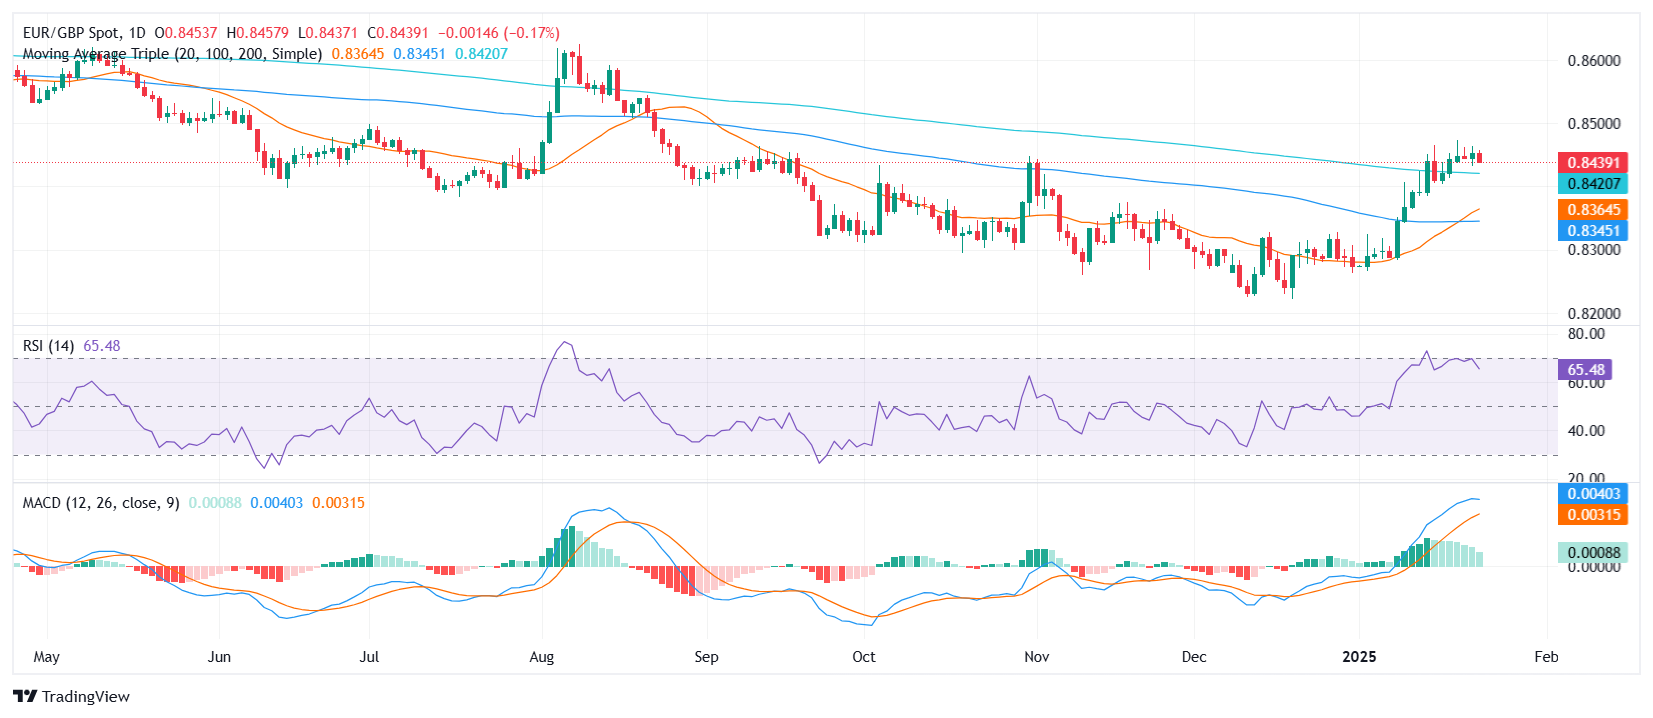Select the EUR/GBP Spot symbol title
1653x718 pixels.
84,33
